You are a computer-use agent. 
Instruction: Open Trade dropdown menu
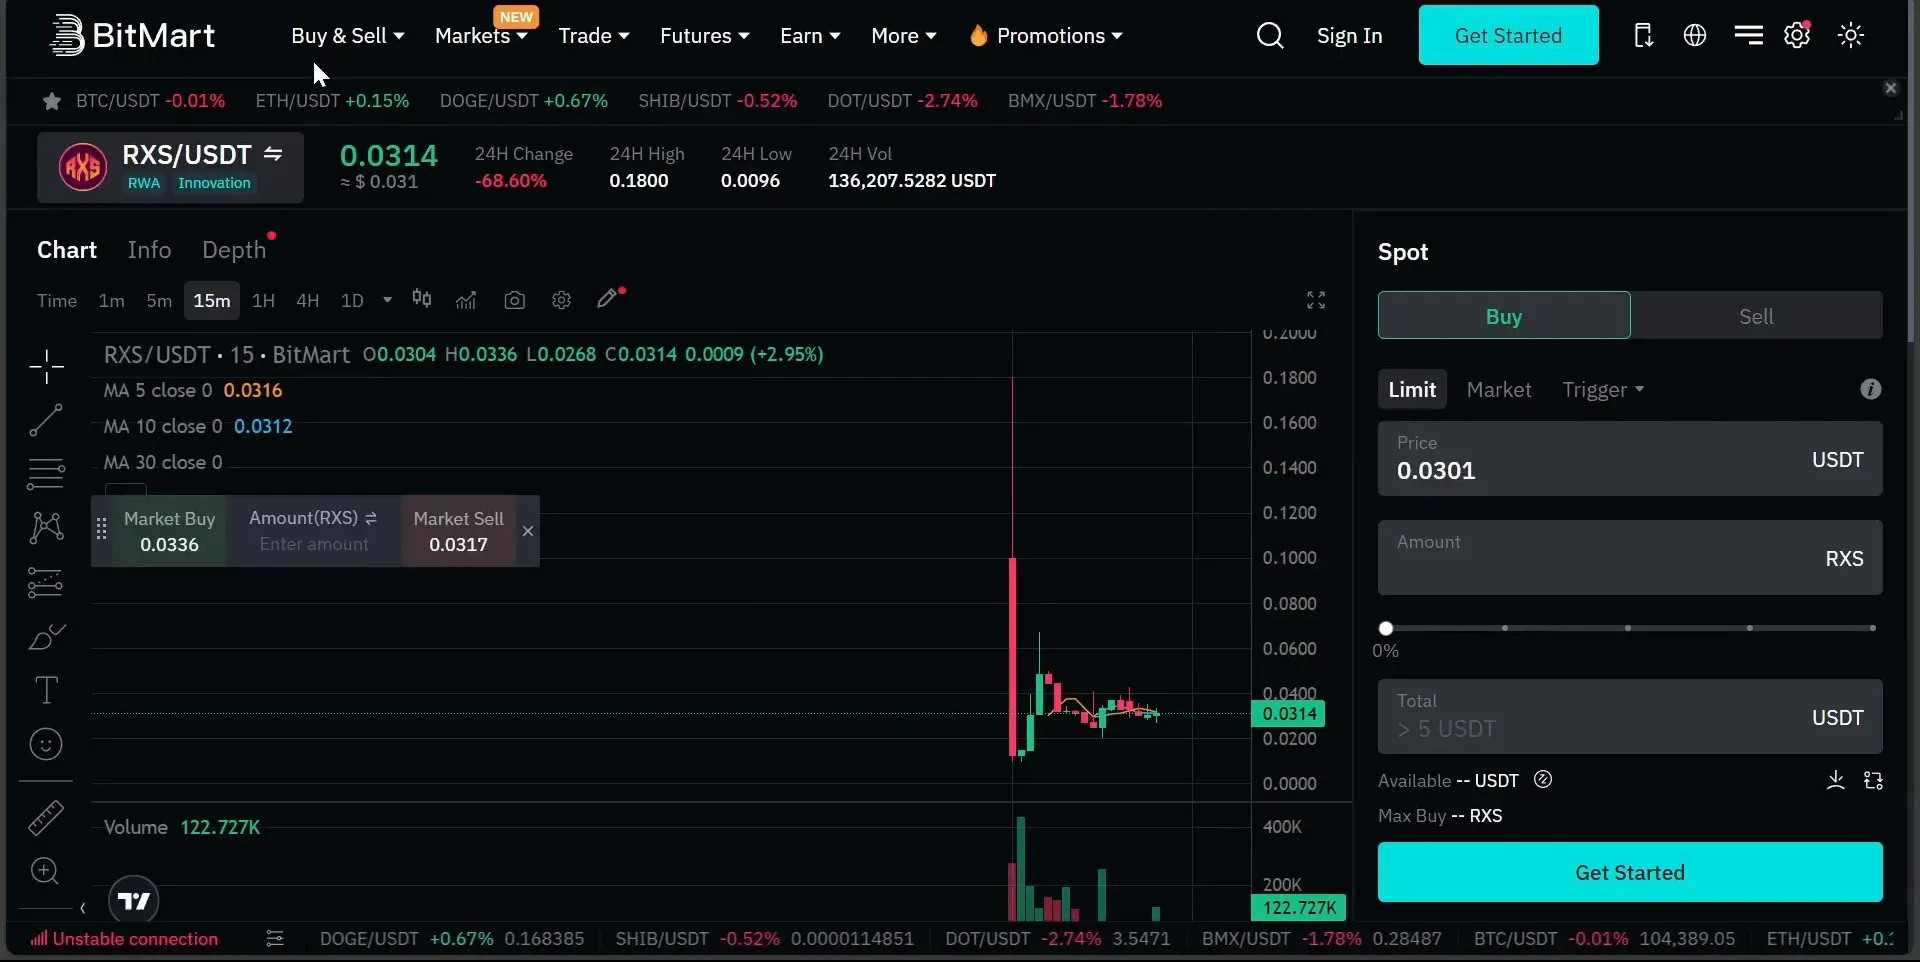594,36
